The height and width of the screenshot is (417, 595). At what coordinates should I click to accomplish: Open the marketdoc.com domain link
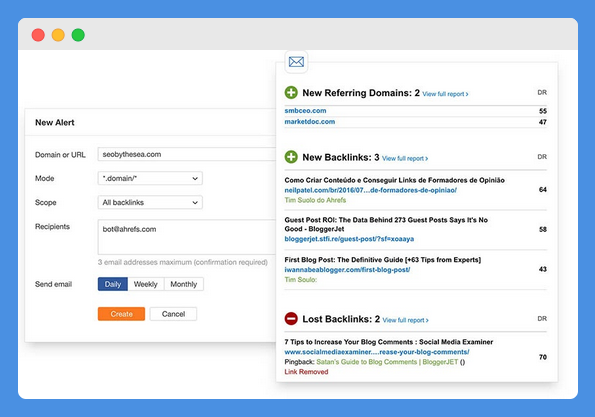(x=310, y=122)
